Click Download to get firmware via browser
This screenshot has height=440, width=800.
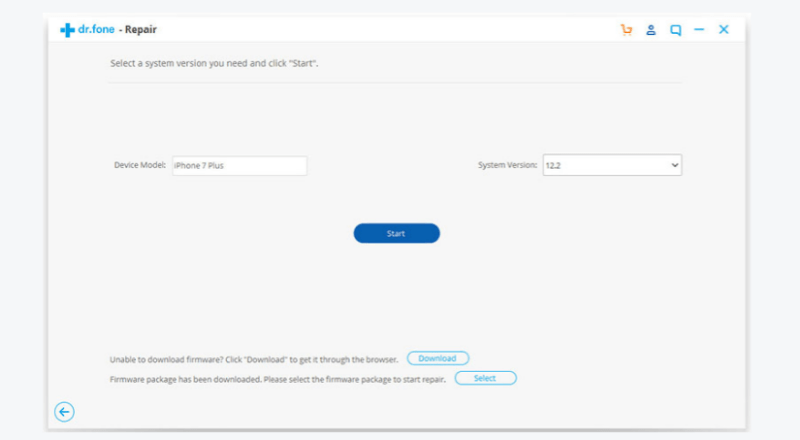coord(437,358)
